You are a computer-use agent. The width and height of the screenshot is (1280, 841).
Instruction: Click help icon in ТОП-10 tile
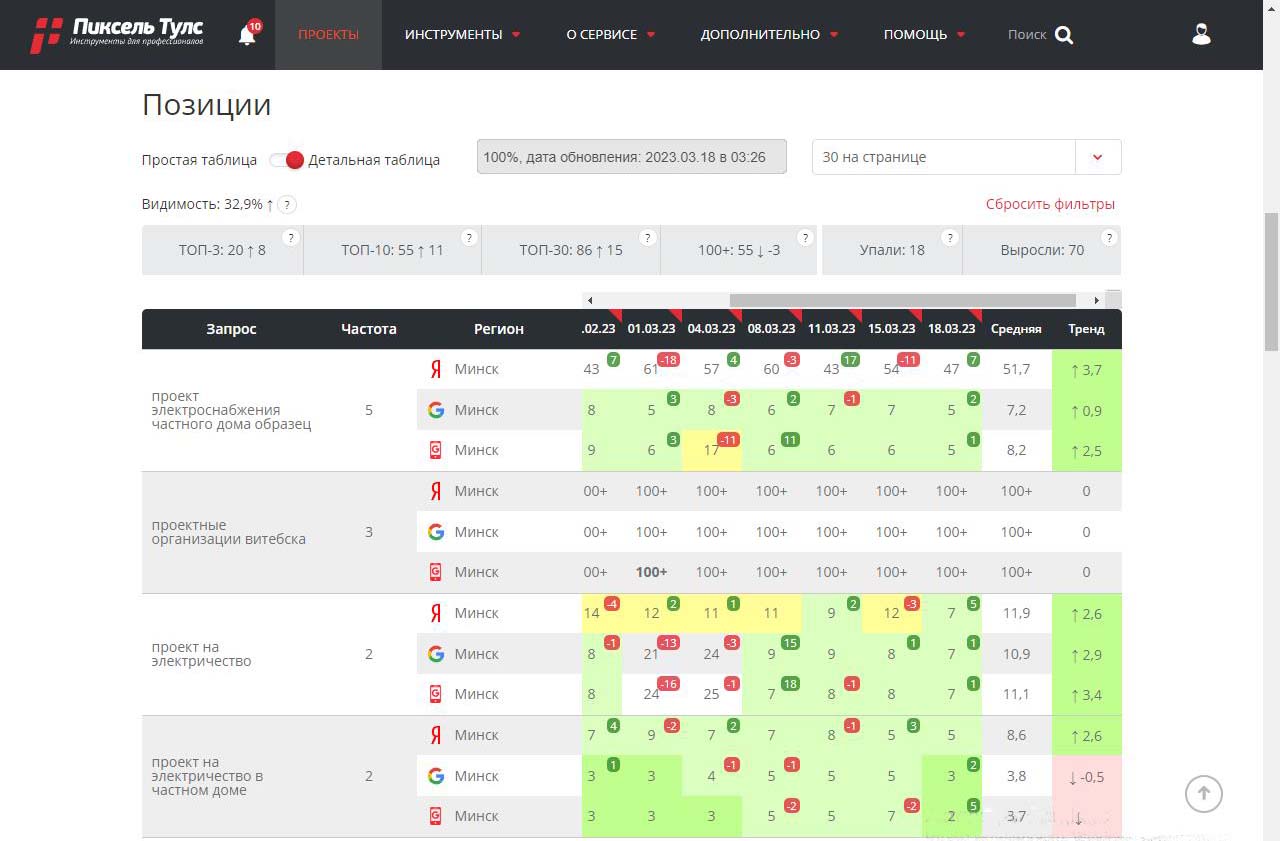(469, 238)
